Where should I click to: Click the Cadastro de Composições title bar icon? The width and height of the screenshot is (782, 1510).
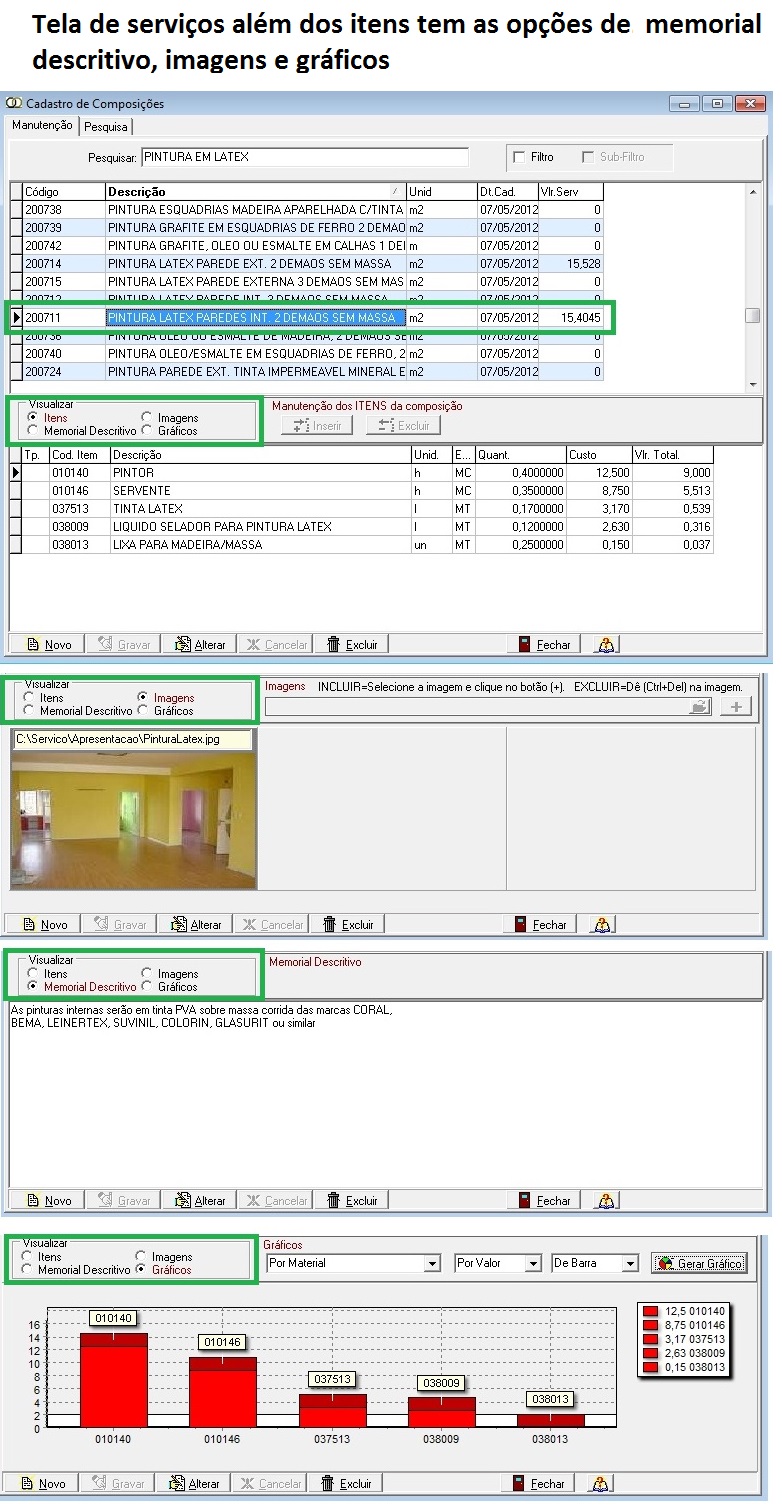click(x=14, y=103)
